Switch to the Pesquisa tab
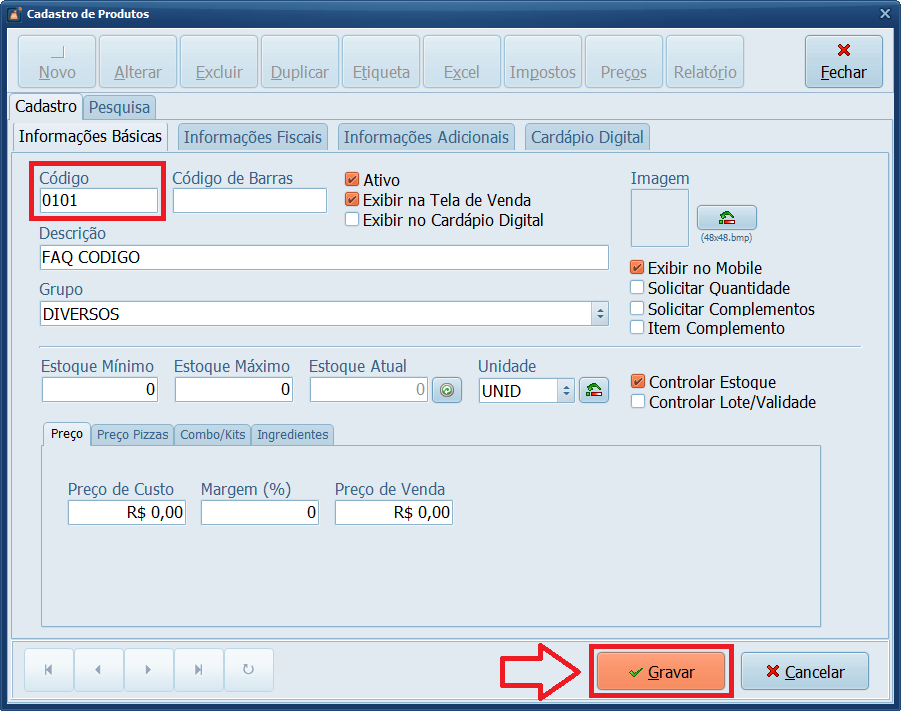The image size is (901, 711). click(x=119, y=107)
